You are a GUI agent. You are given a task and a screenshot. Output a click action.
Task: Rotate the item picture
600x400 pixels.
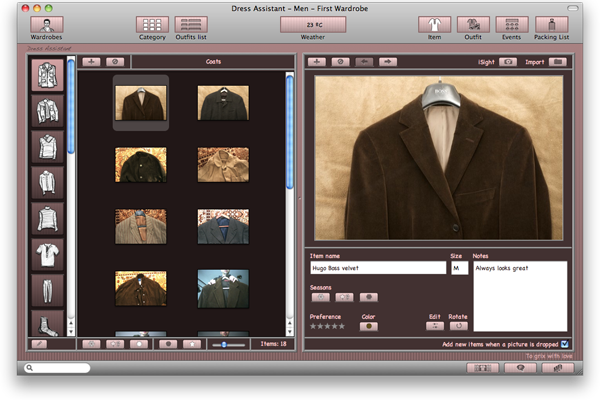(x=459, y=326)
